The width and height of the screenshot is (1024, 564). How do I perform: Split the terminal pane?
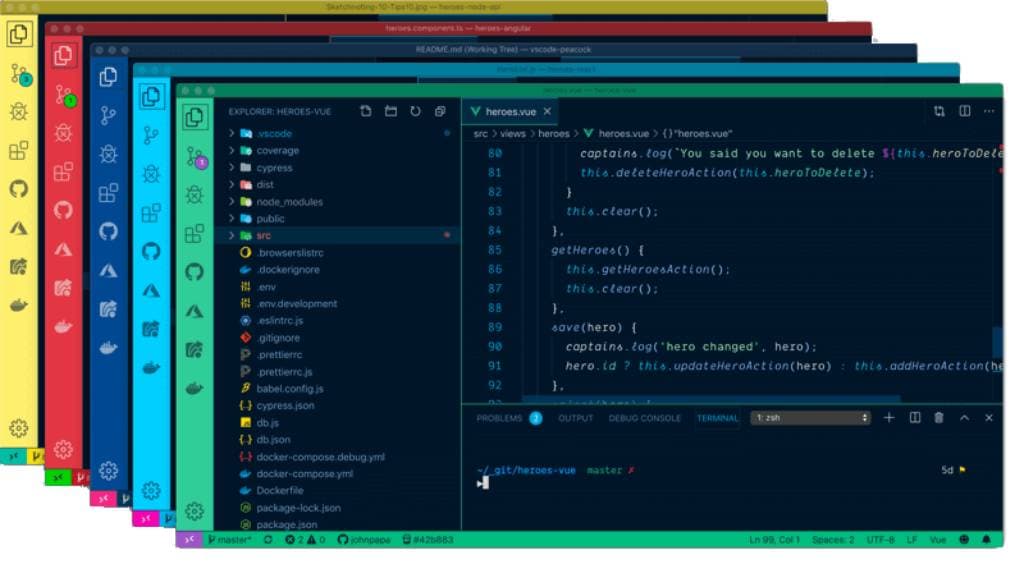pos(914,418)
